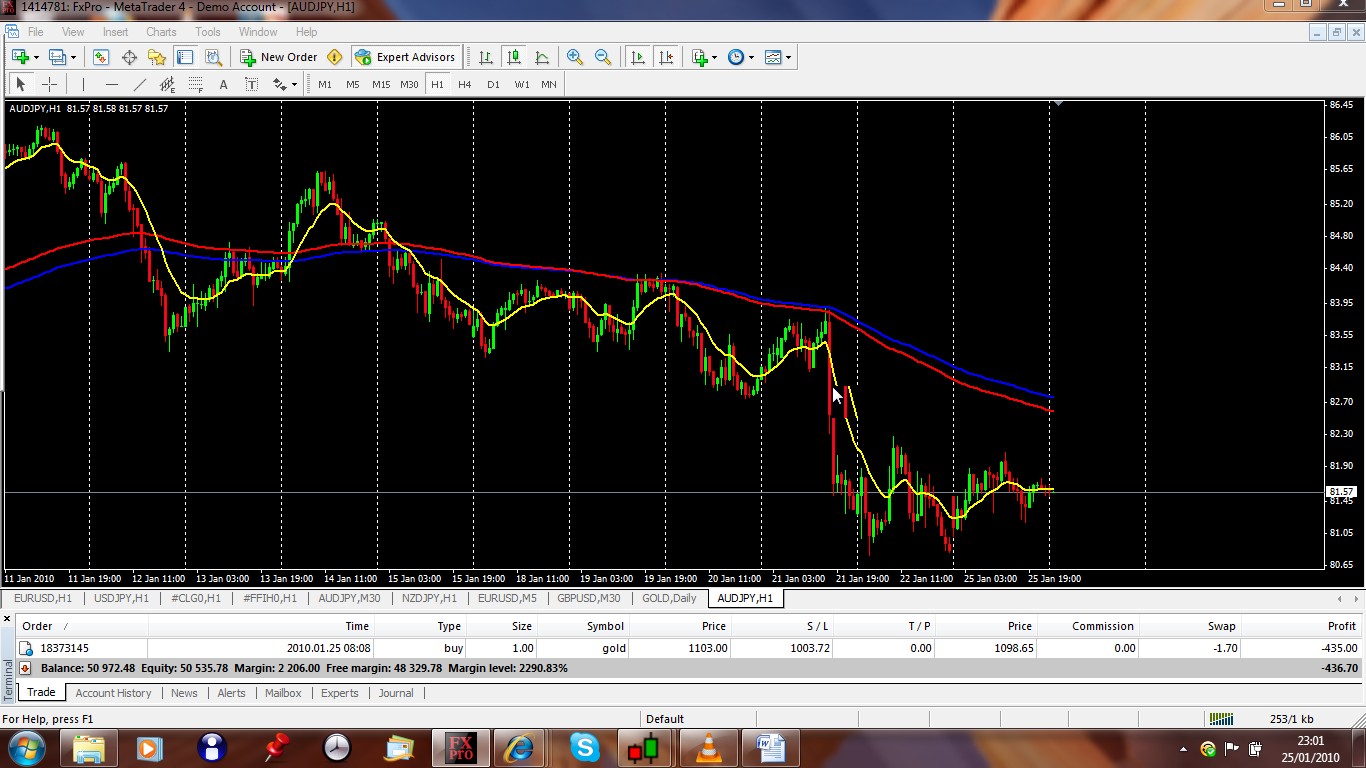Image resolution: width=1366 pixels, height=768 pixels.
Task: Click the FxPro icon in the taskbar
Action: click(460, 748)
